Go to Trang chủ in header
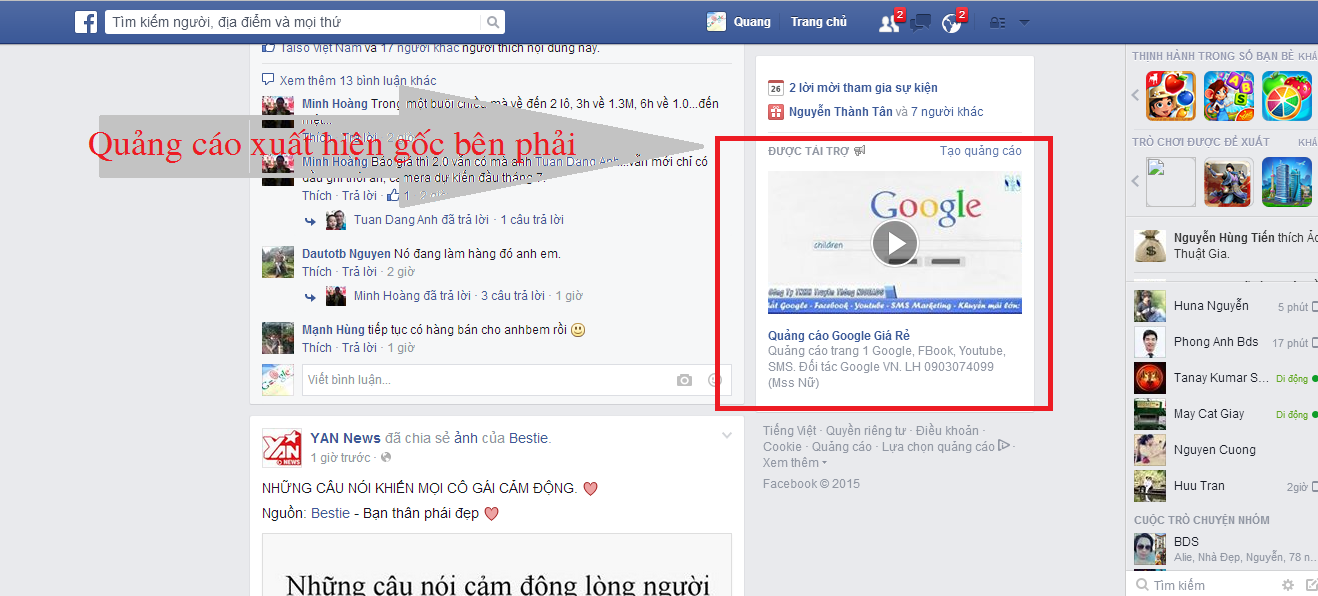This screenshot has height=596, width=1318. click(819, 22)
